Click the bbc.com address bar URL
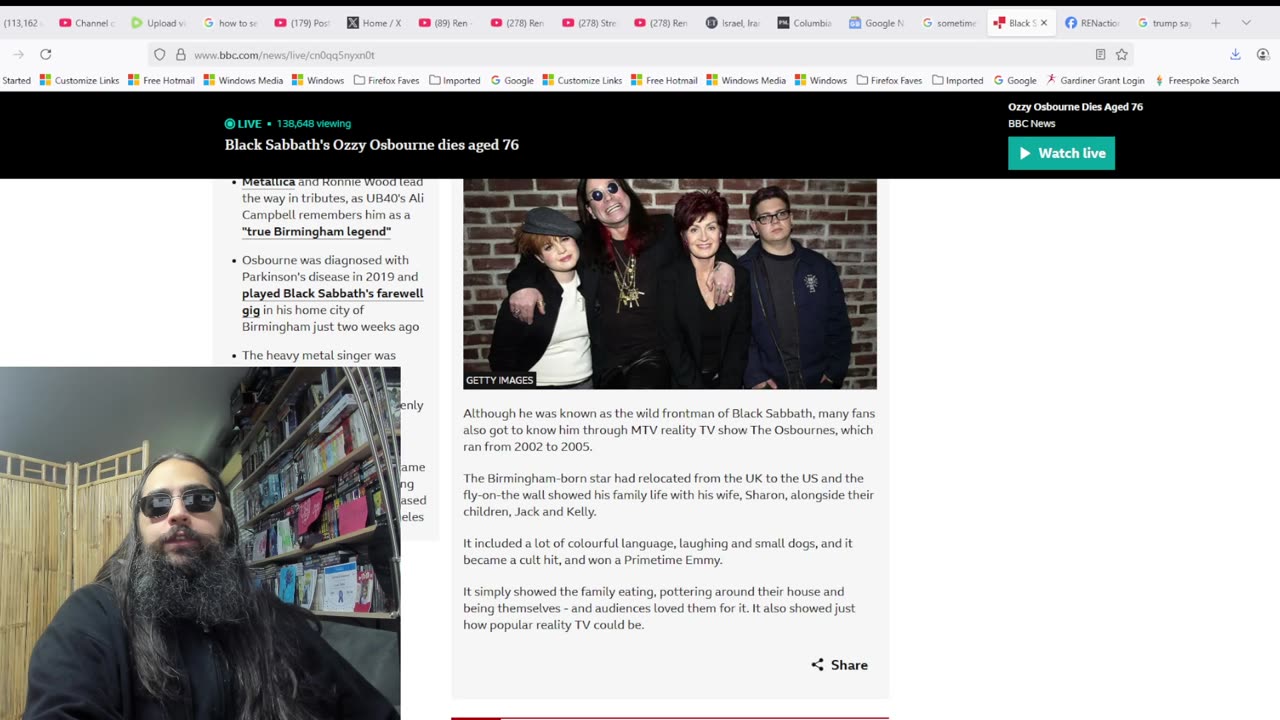This screenshot has height=720, width=1280. (x=284, y=55)
